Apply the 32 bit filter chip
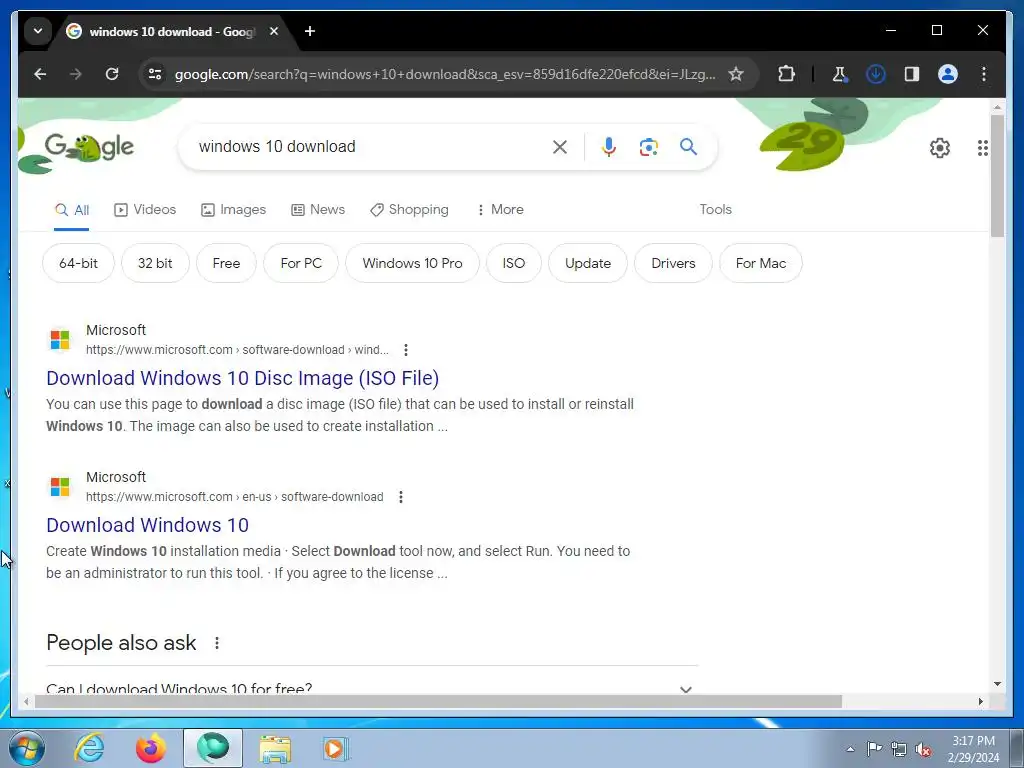 (x=155, y=263)
